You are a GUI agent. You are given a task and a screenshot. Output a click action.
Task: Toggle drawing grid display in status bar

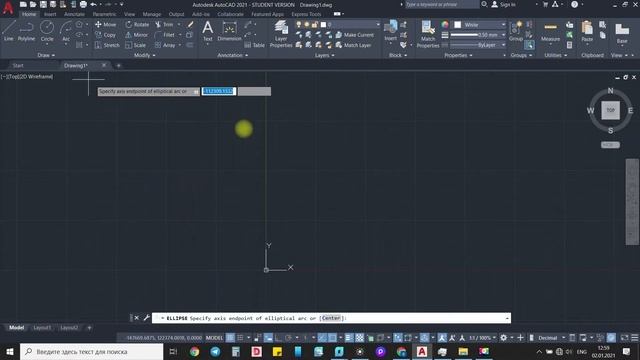tap(230, 338)
